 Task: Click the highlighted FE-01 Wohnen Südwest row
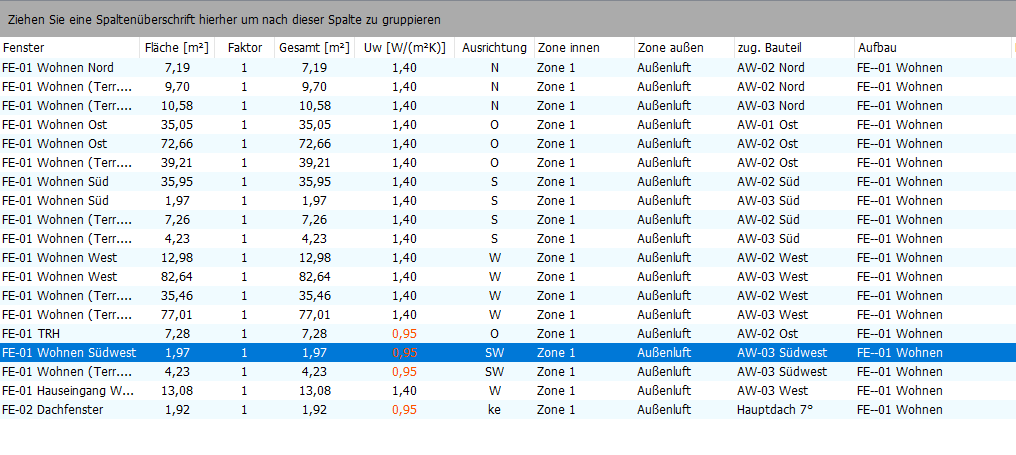tap(68, 353)
